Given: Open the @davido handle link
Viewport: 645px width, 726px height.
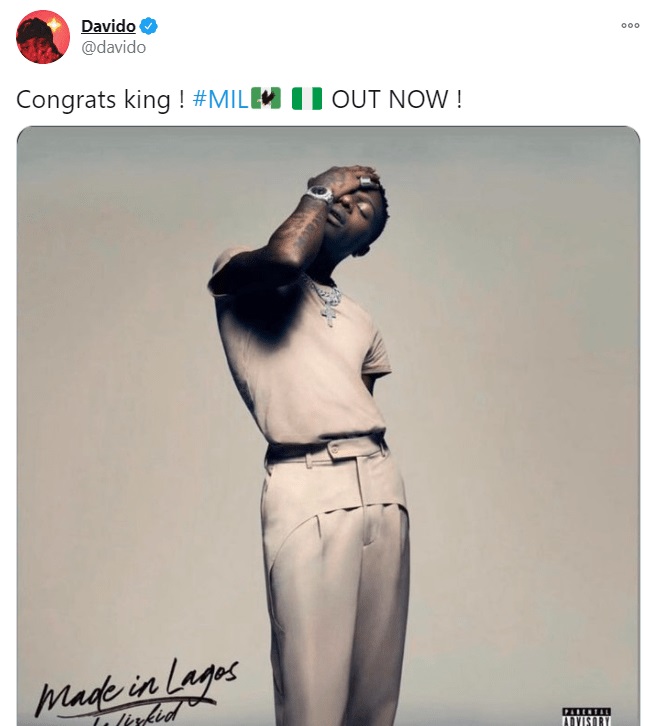Looking at the screenshot, I should (113, 47).
